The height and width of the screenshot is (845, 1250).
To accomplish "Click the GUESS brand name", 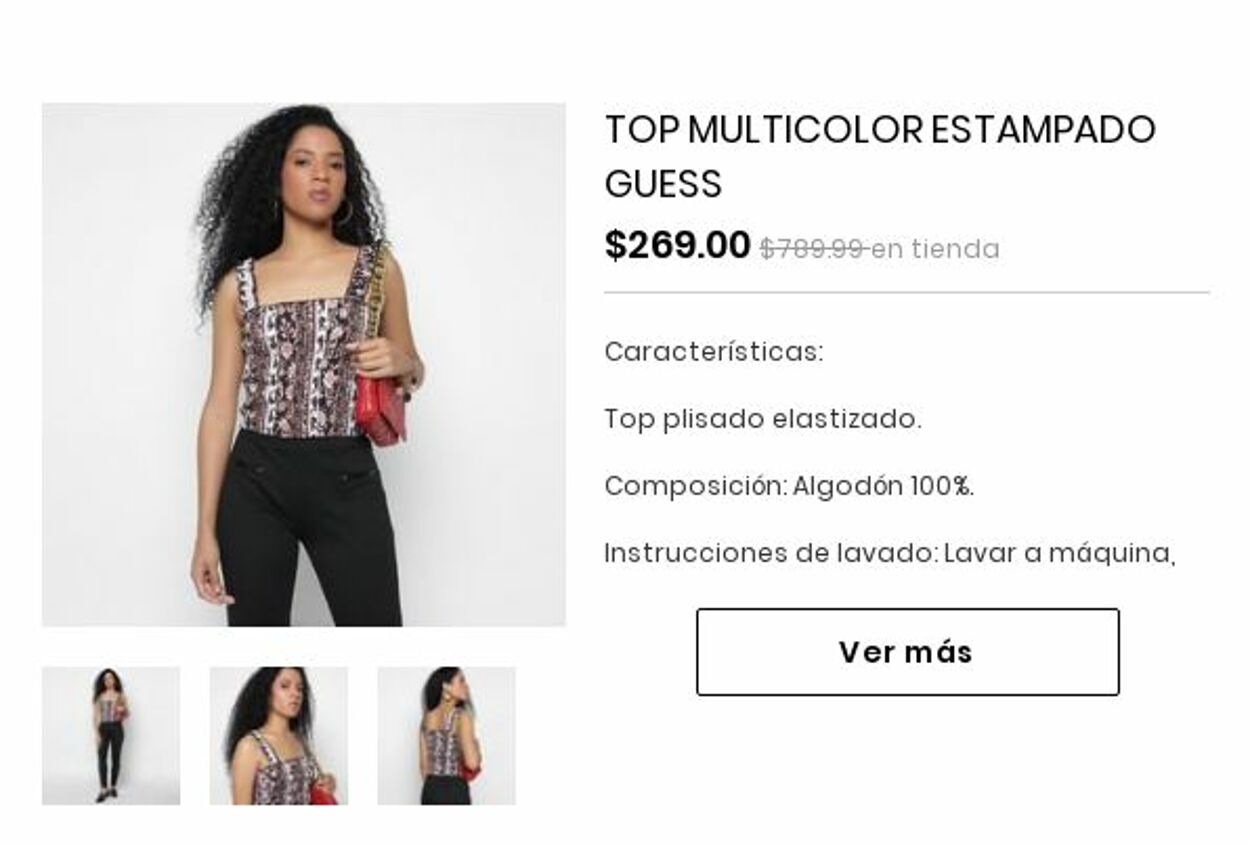I will (x=663, y=184).
